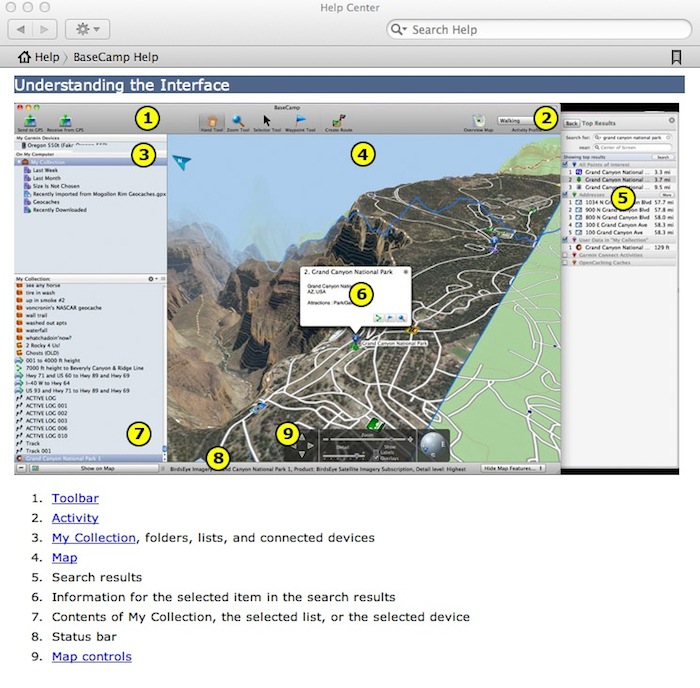Open the Map controls help link
Viewport: 700px width, 688px height.
(92, 656)
